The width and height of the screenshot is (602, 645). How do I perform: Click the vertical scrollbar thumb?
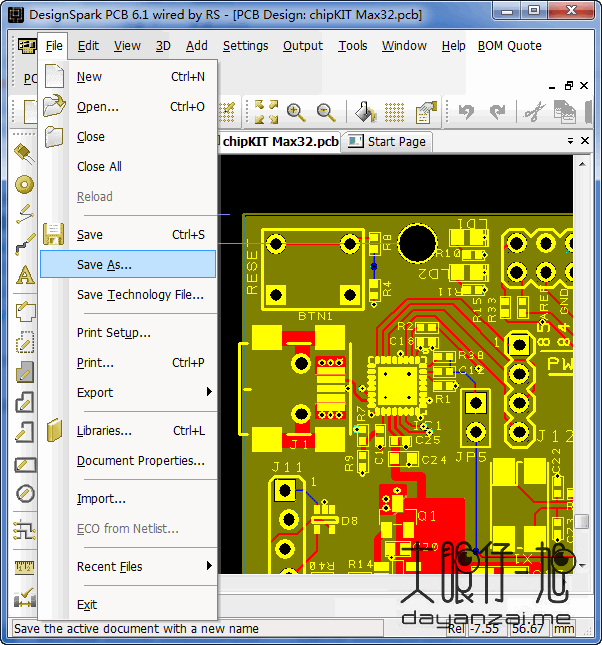click(582, 521)
